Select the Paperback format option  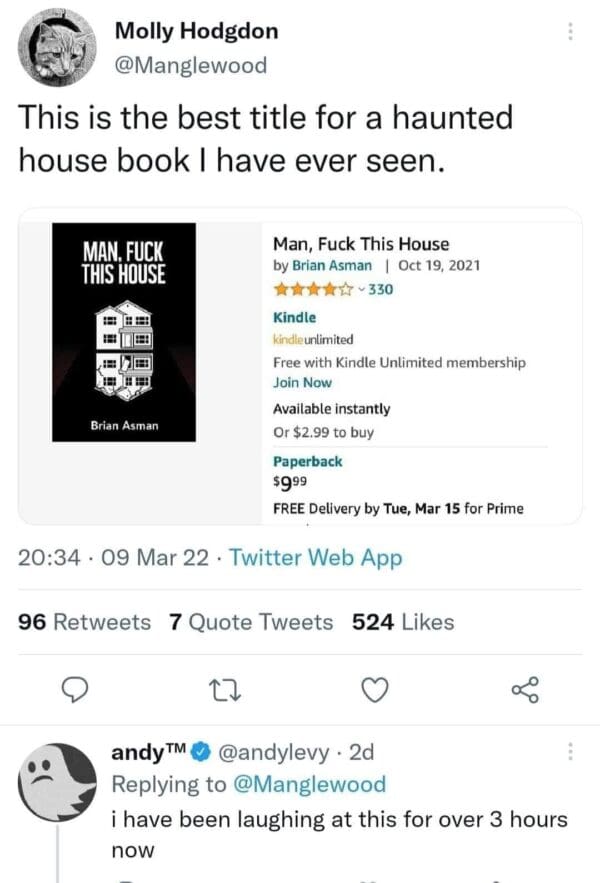[x=307, y=461]
